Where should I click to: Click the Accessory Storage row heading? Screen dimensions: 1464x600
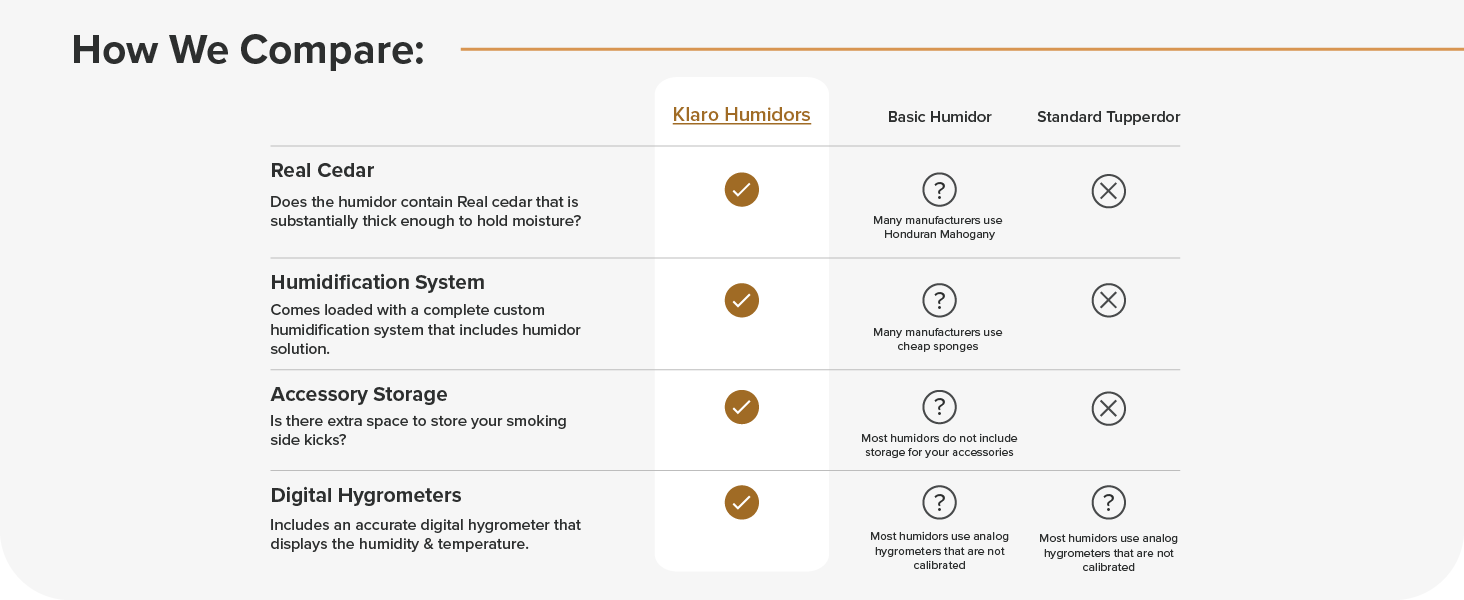(x=358, y=394)
